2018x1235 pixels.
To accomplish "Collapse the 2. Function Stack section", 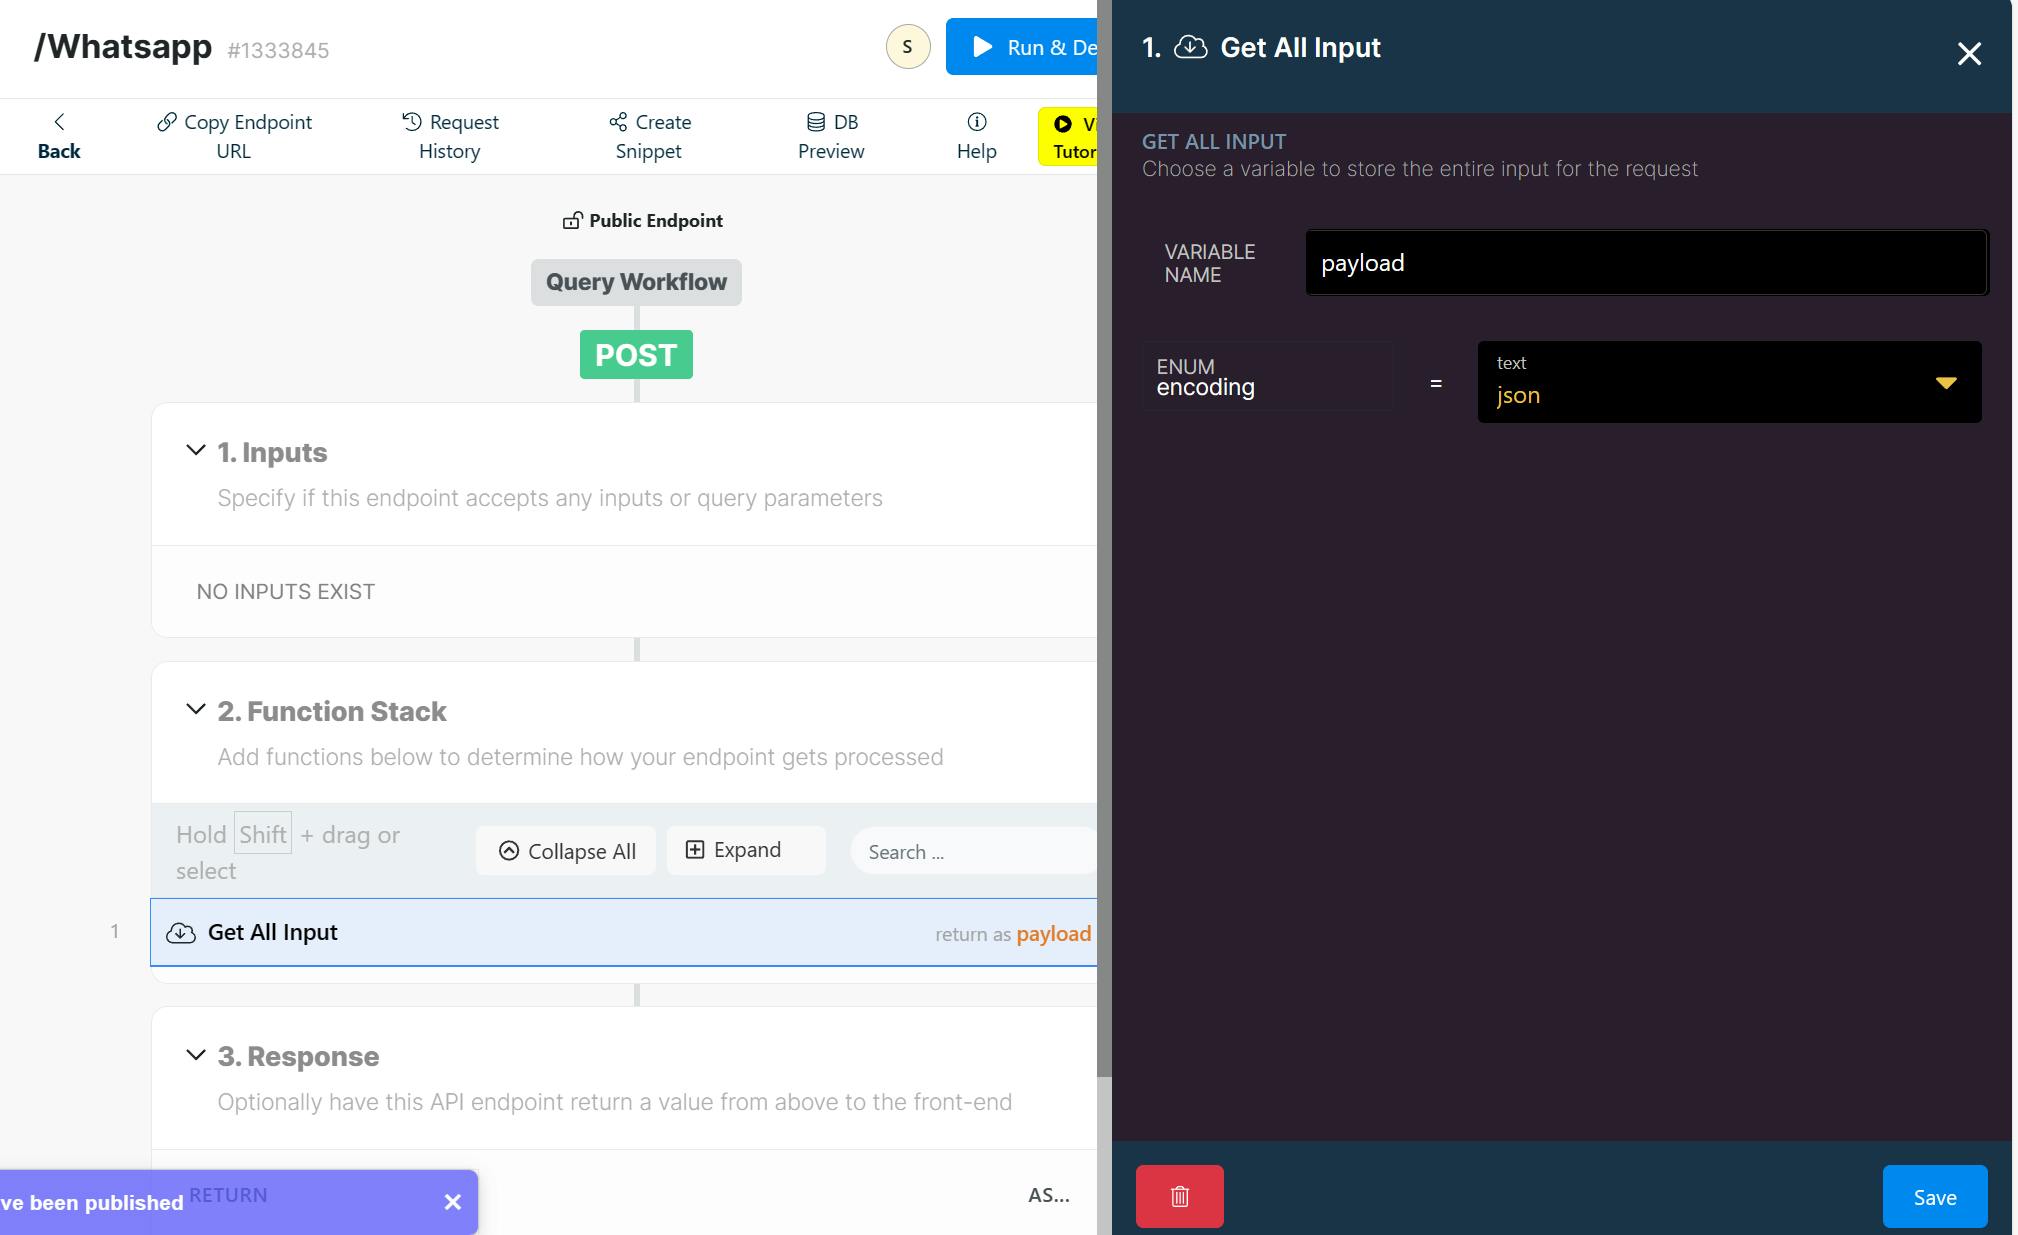I will [196, 710].
